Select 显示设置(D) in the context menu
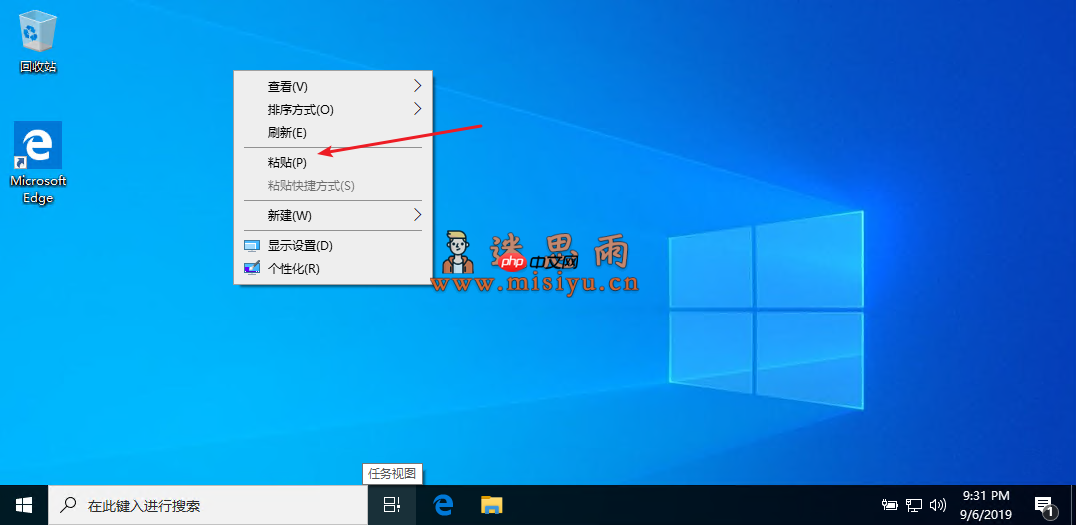Viewport: 1076px width, 525px height. [x=334, y=246]
